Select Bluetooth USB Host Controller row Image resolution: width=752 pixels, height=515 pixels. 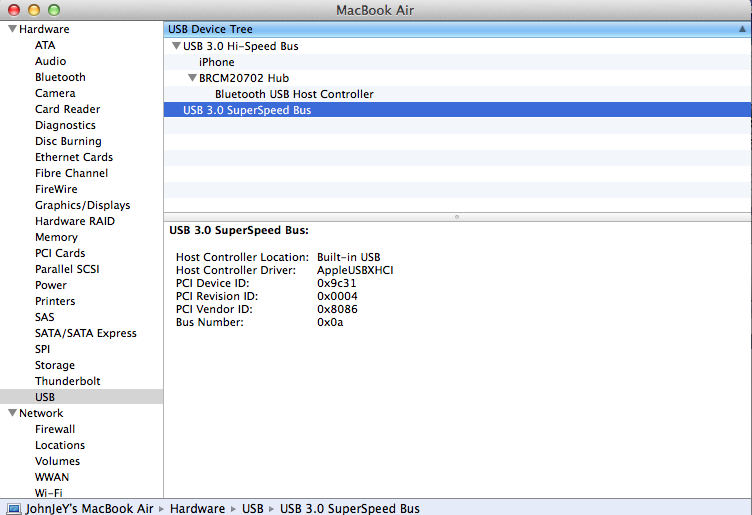(x=458, y=94)
